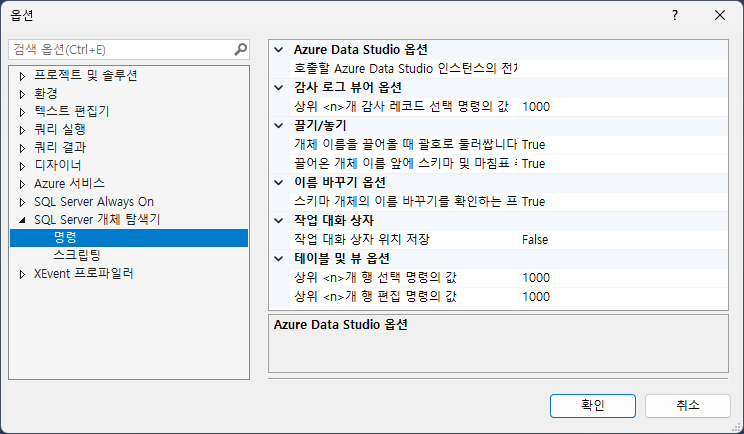Collapse the SQL Server 개체 탐색기 node arrow

pyautogui.click(x=22, y=220)
